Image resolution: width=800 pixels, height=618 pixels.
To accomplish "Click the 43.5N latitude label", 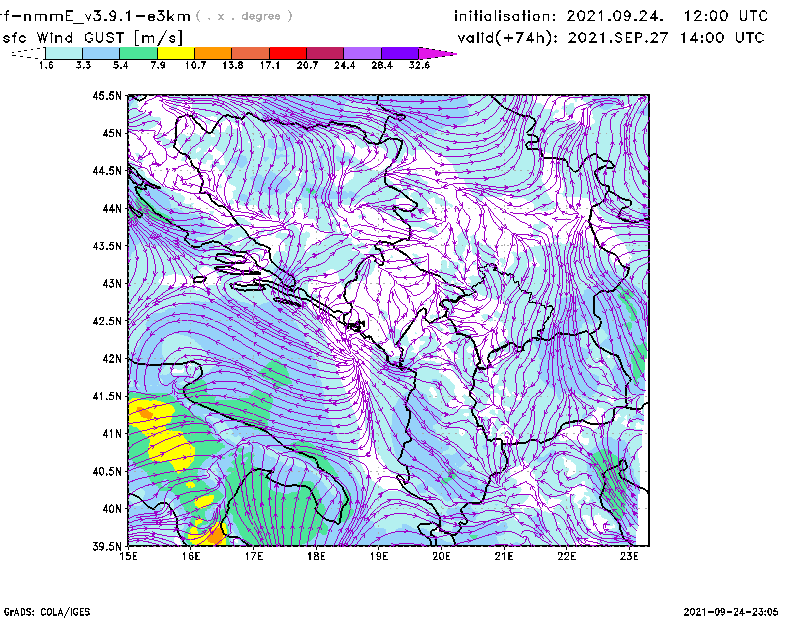I will [x=107, y=246].
